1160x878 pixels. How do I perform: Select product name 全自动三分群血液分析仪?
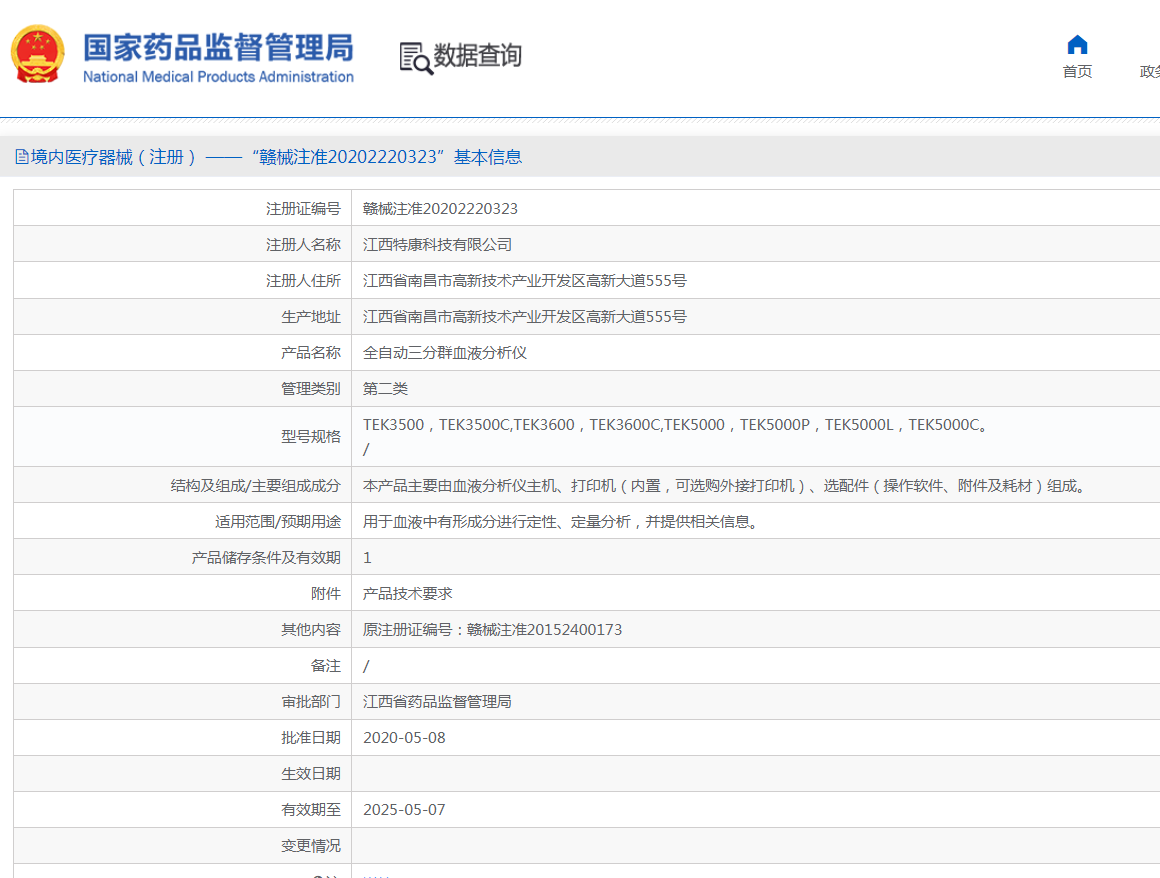(445, 353)
